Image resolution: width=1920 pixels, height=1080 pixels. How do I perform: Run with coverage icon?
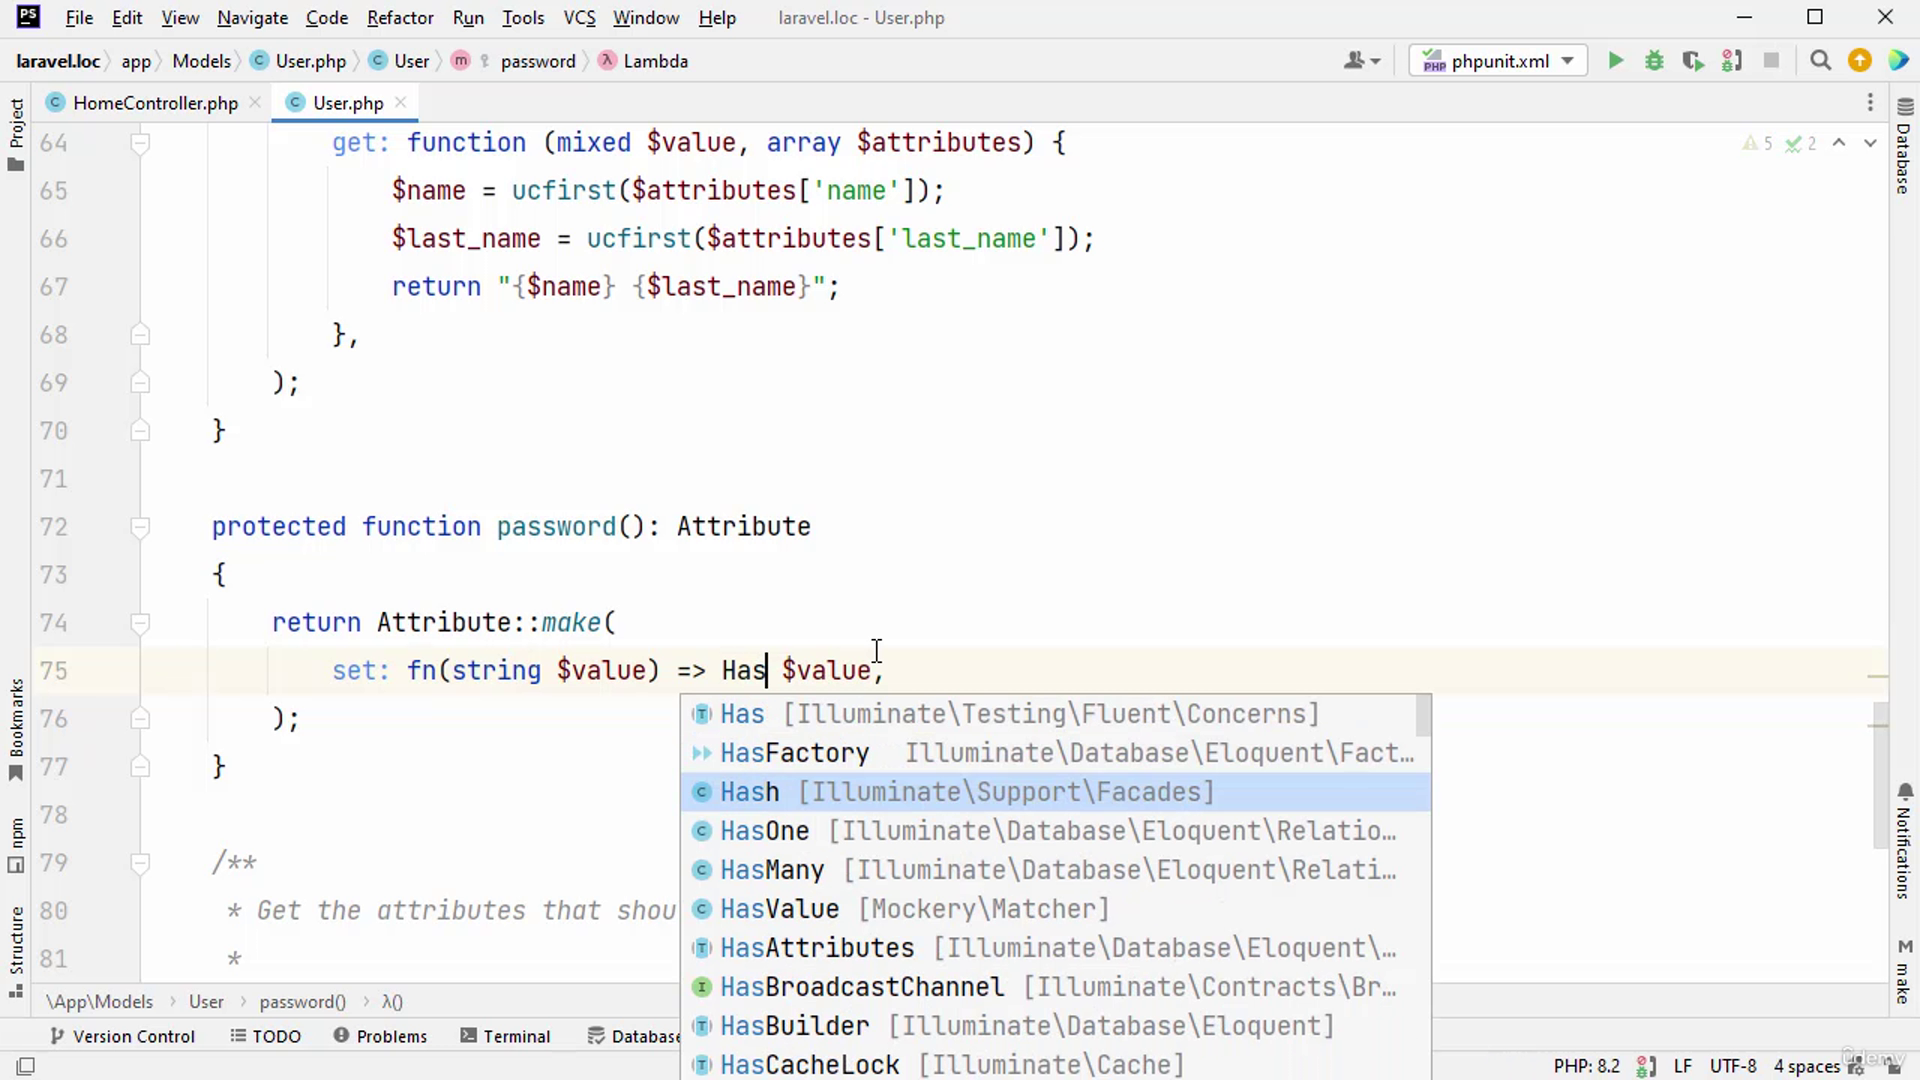coord(1692,61)
